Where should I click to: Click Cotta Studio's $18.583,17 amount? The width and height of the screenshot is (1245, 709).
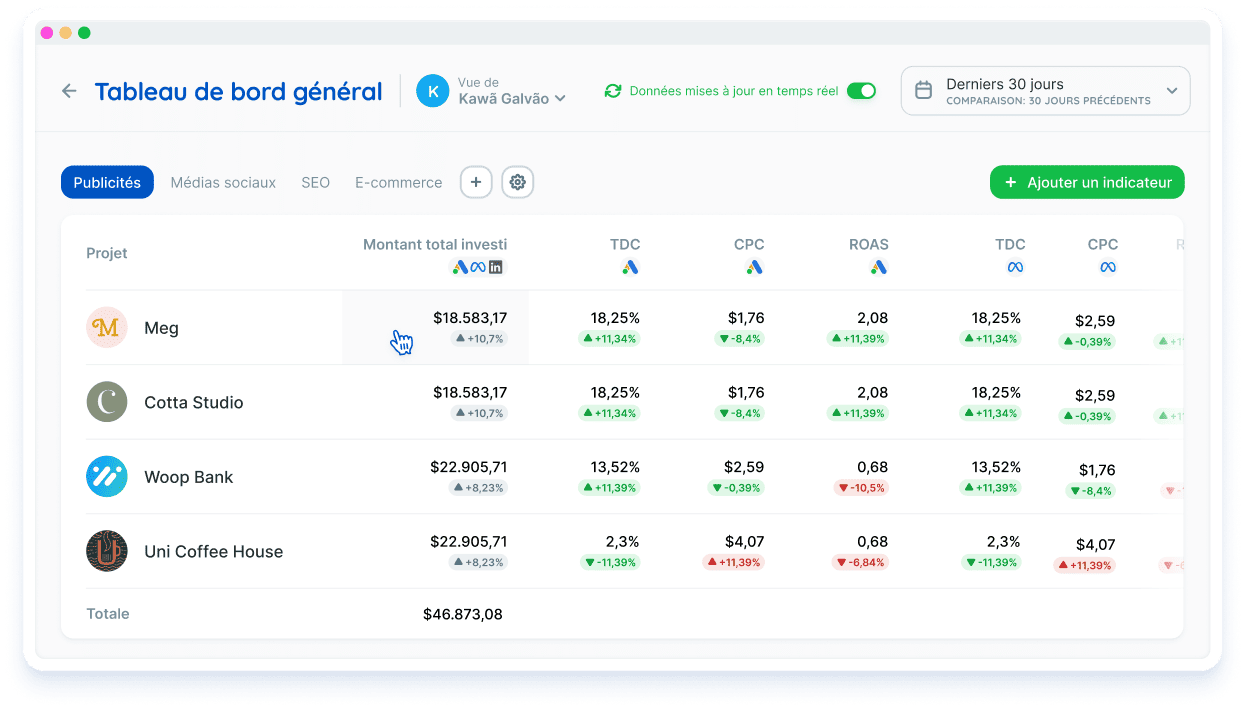470,392
